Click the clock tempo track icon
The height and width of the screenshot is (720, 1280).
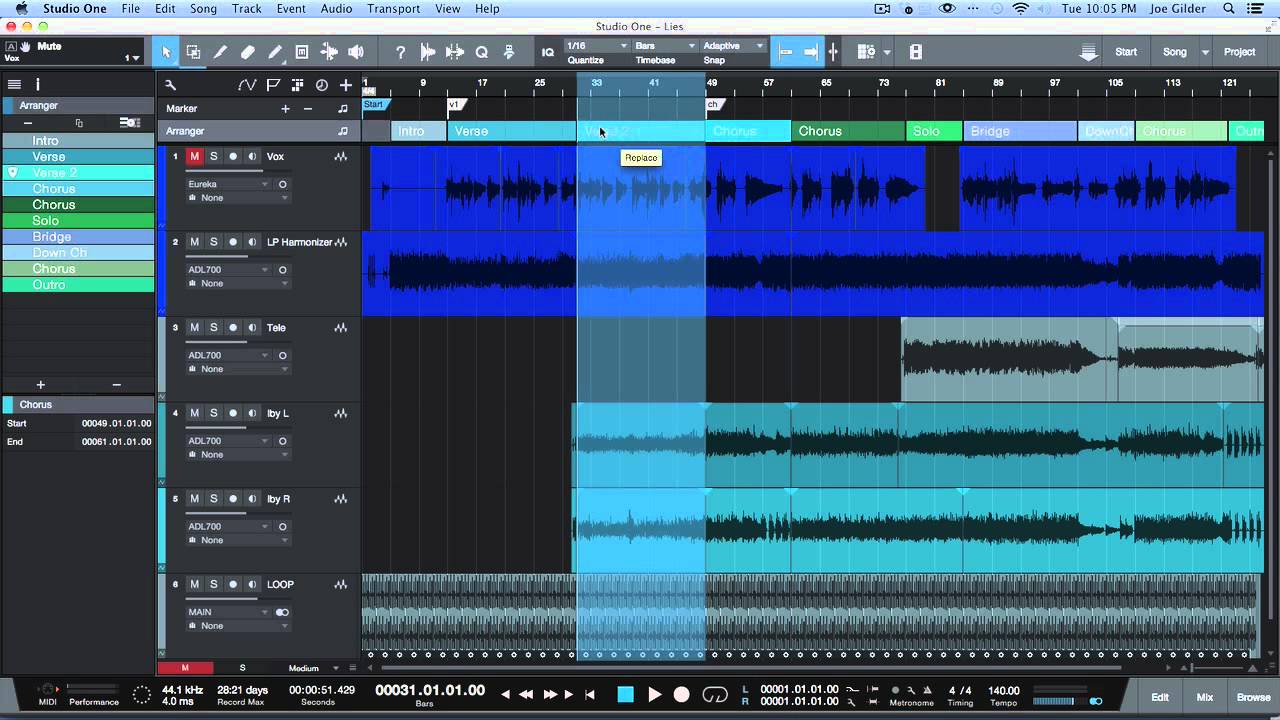click(321, 85)
